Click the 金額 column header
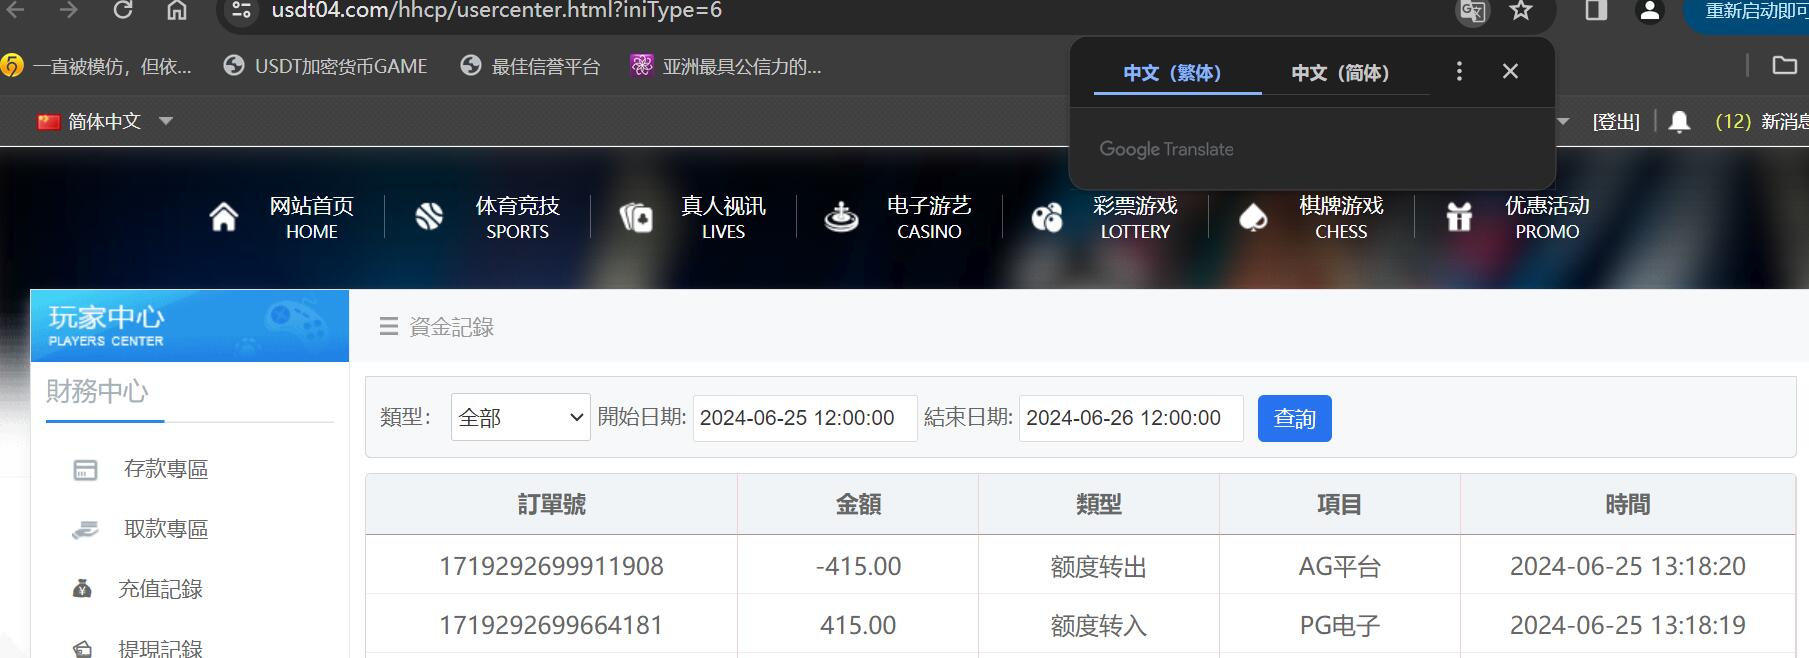 coord(858,505)
